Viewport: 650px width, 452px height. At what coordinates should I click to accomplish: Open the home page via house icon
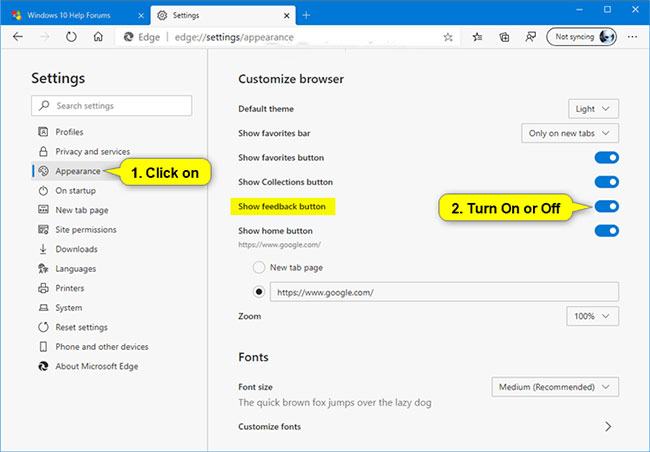98,37
